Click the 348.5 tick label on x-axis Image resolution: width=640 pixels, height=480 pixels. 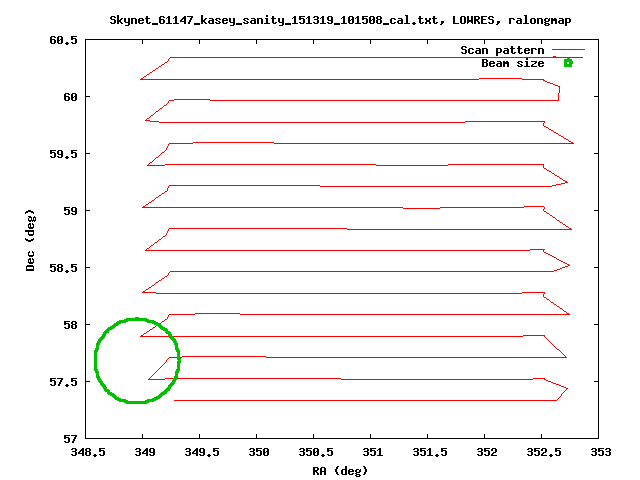point(85,452)
